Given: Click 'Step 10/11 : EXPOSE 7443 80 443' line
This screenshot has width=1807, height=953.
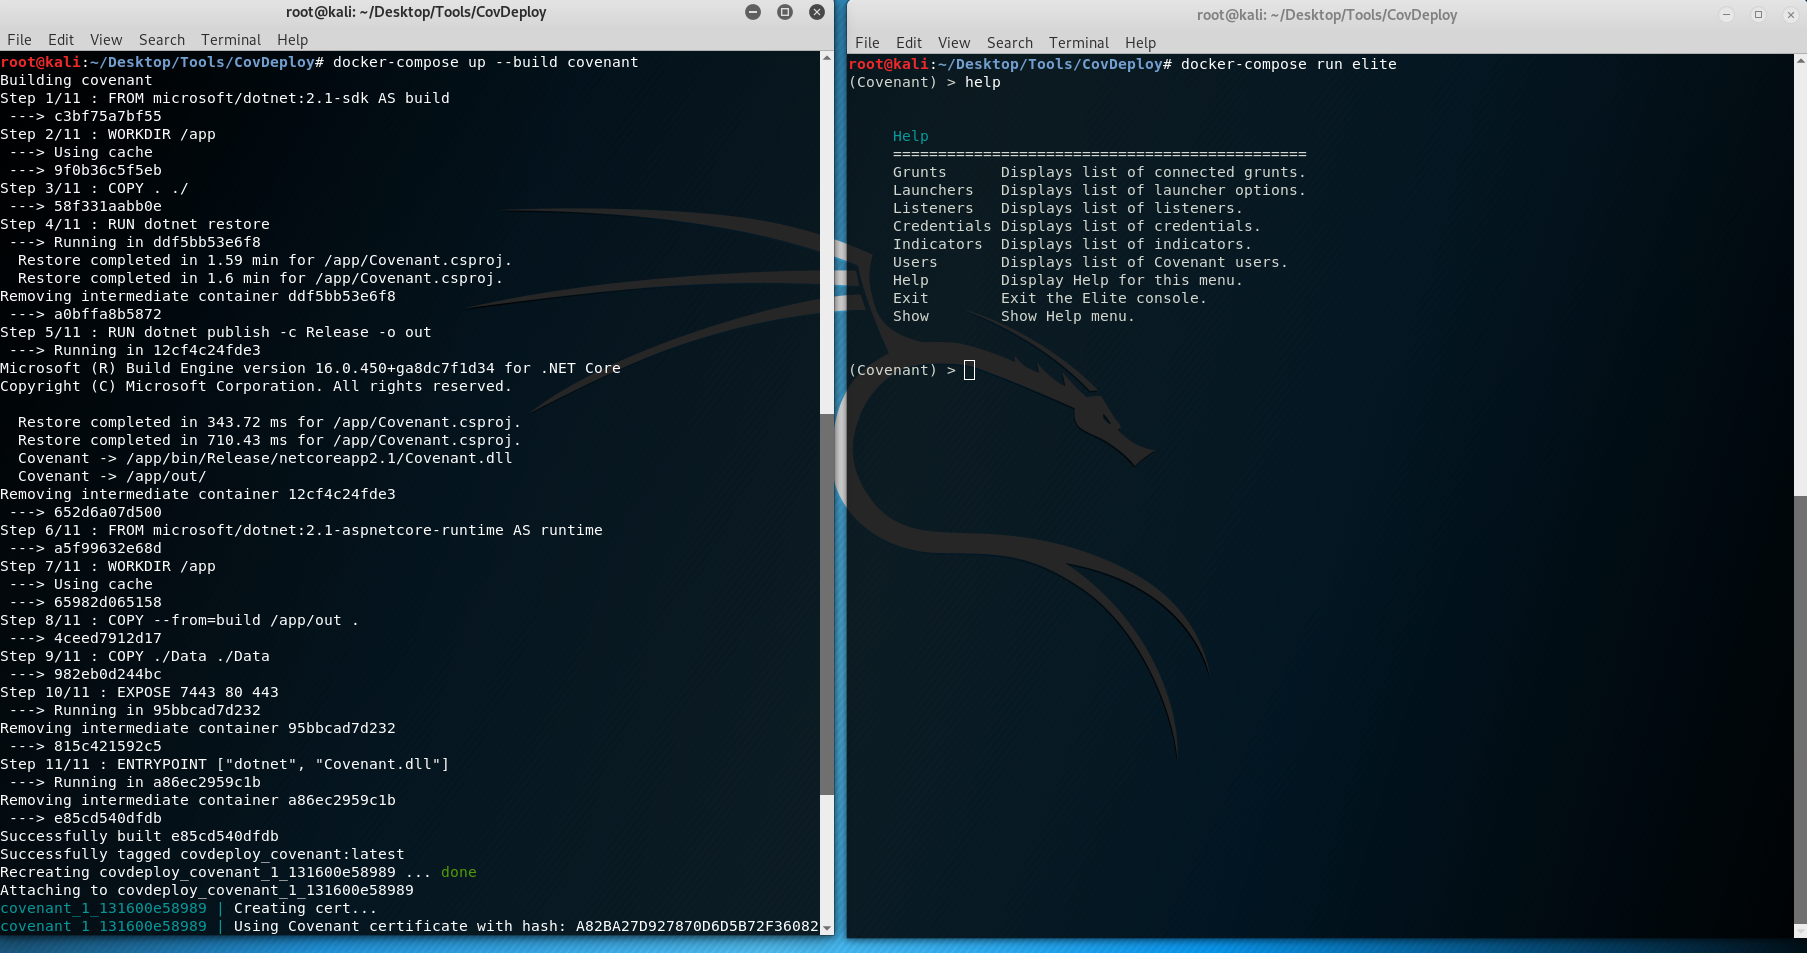Looking at the screenshot, I should pos(139,692).
